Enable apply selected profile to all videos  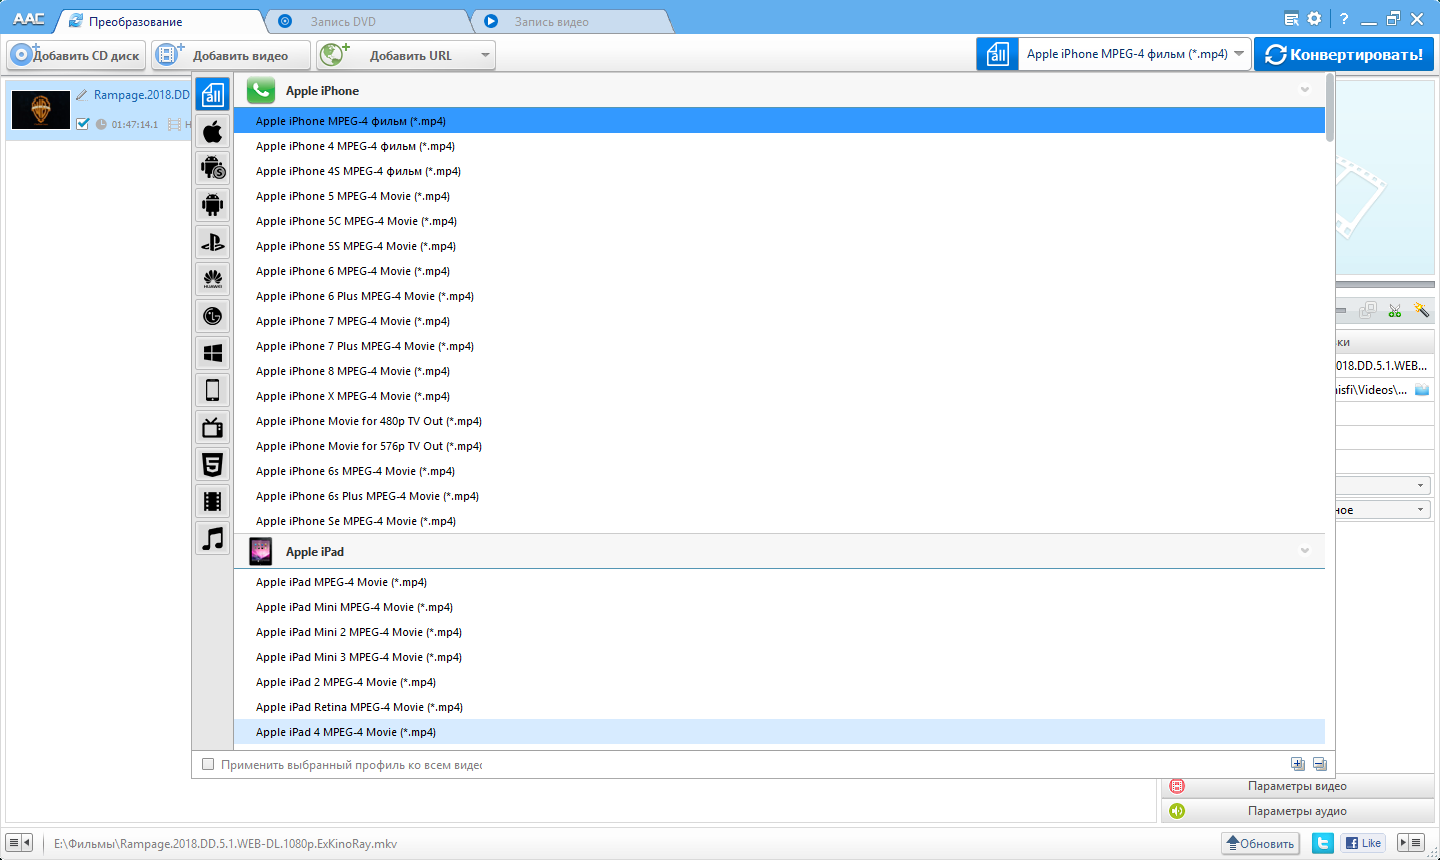(208, 764)
